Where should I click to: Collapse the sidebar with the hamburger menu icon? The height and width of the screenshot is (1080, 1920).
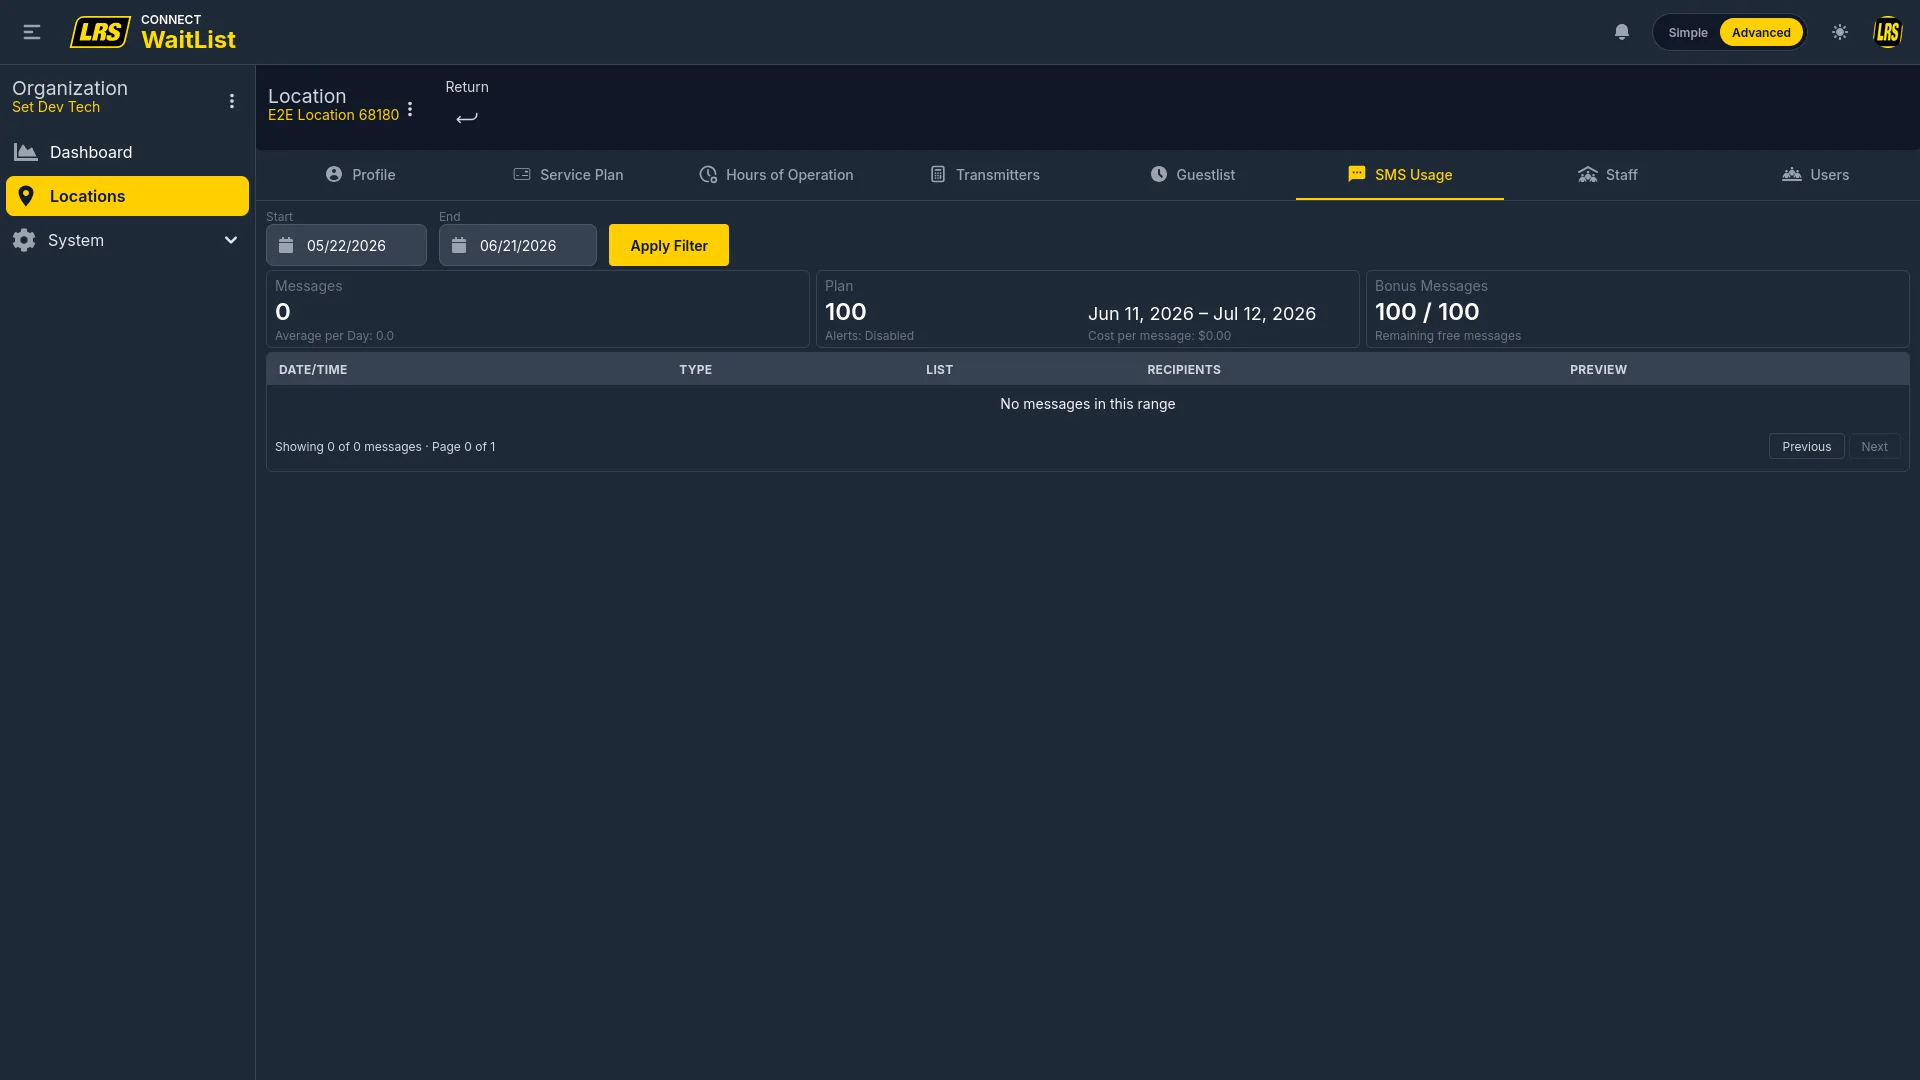(x=32, y=32)
